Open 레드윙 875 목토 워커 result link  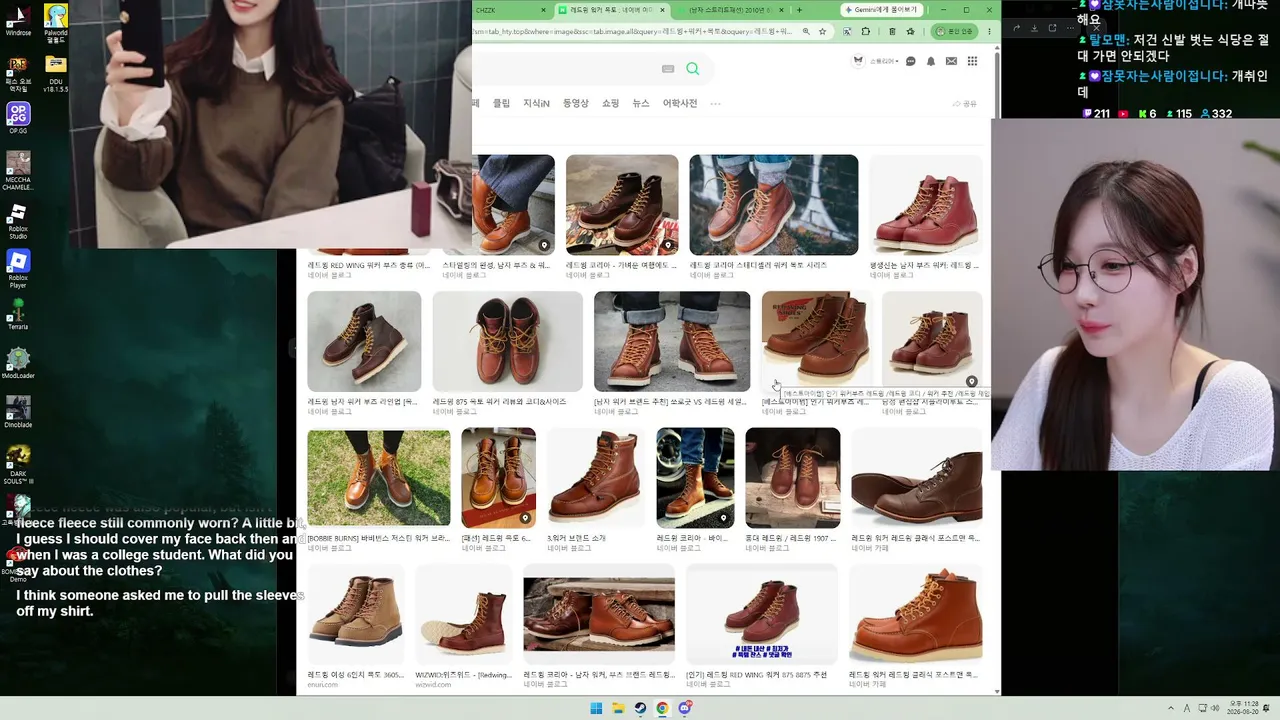499,401
